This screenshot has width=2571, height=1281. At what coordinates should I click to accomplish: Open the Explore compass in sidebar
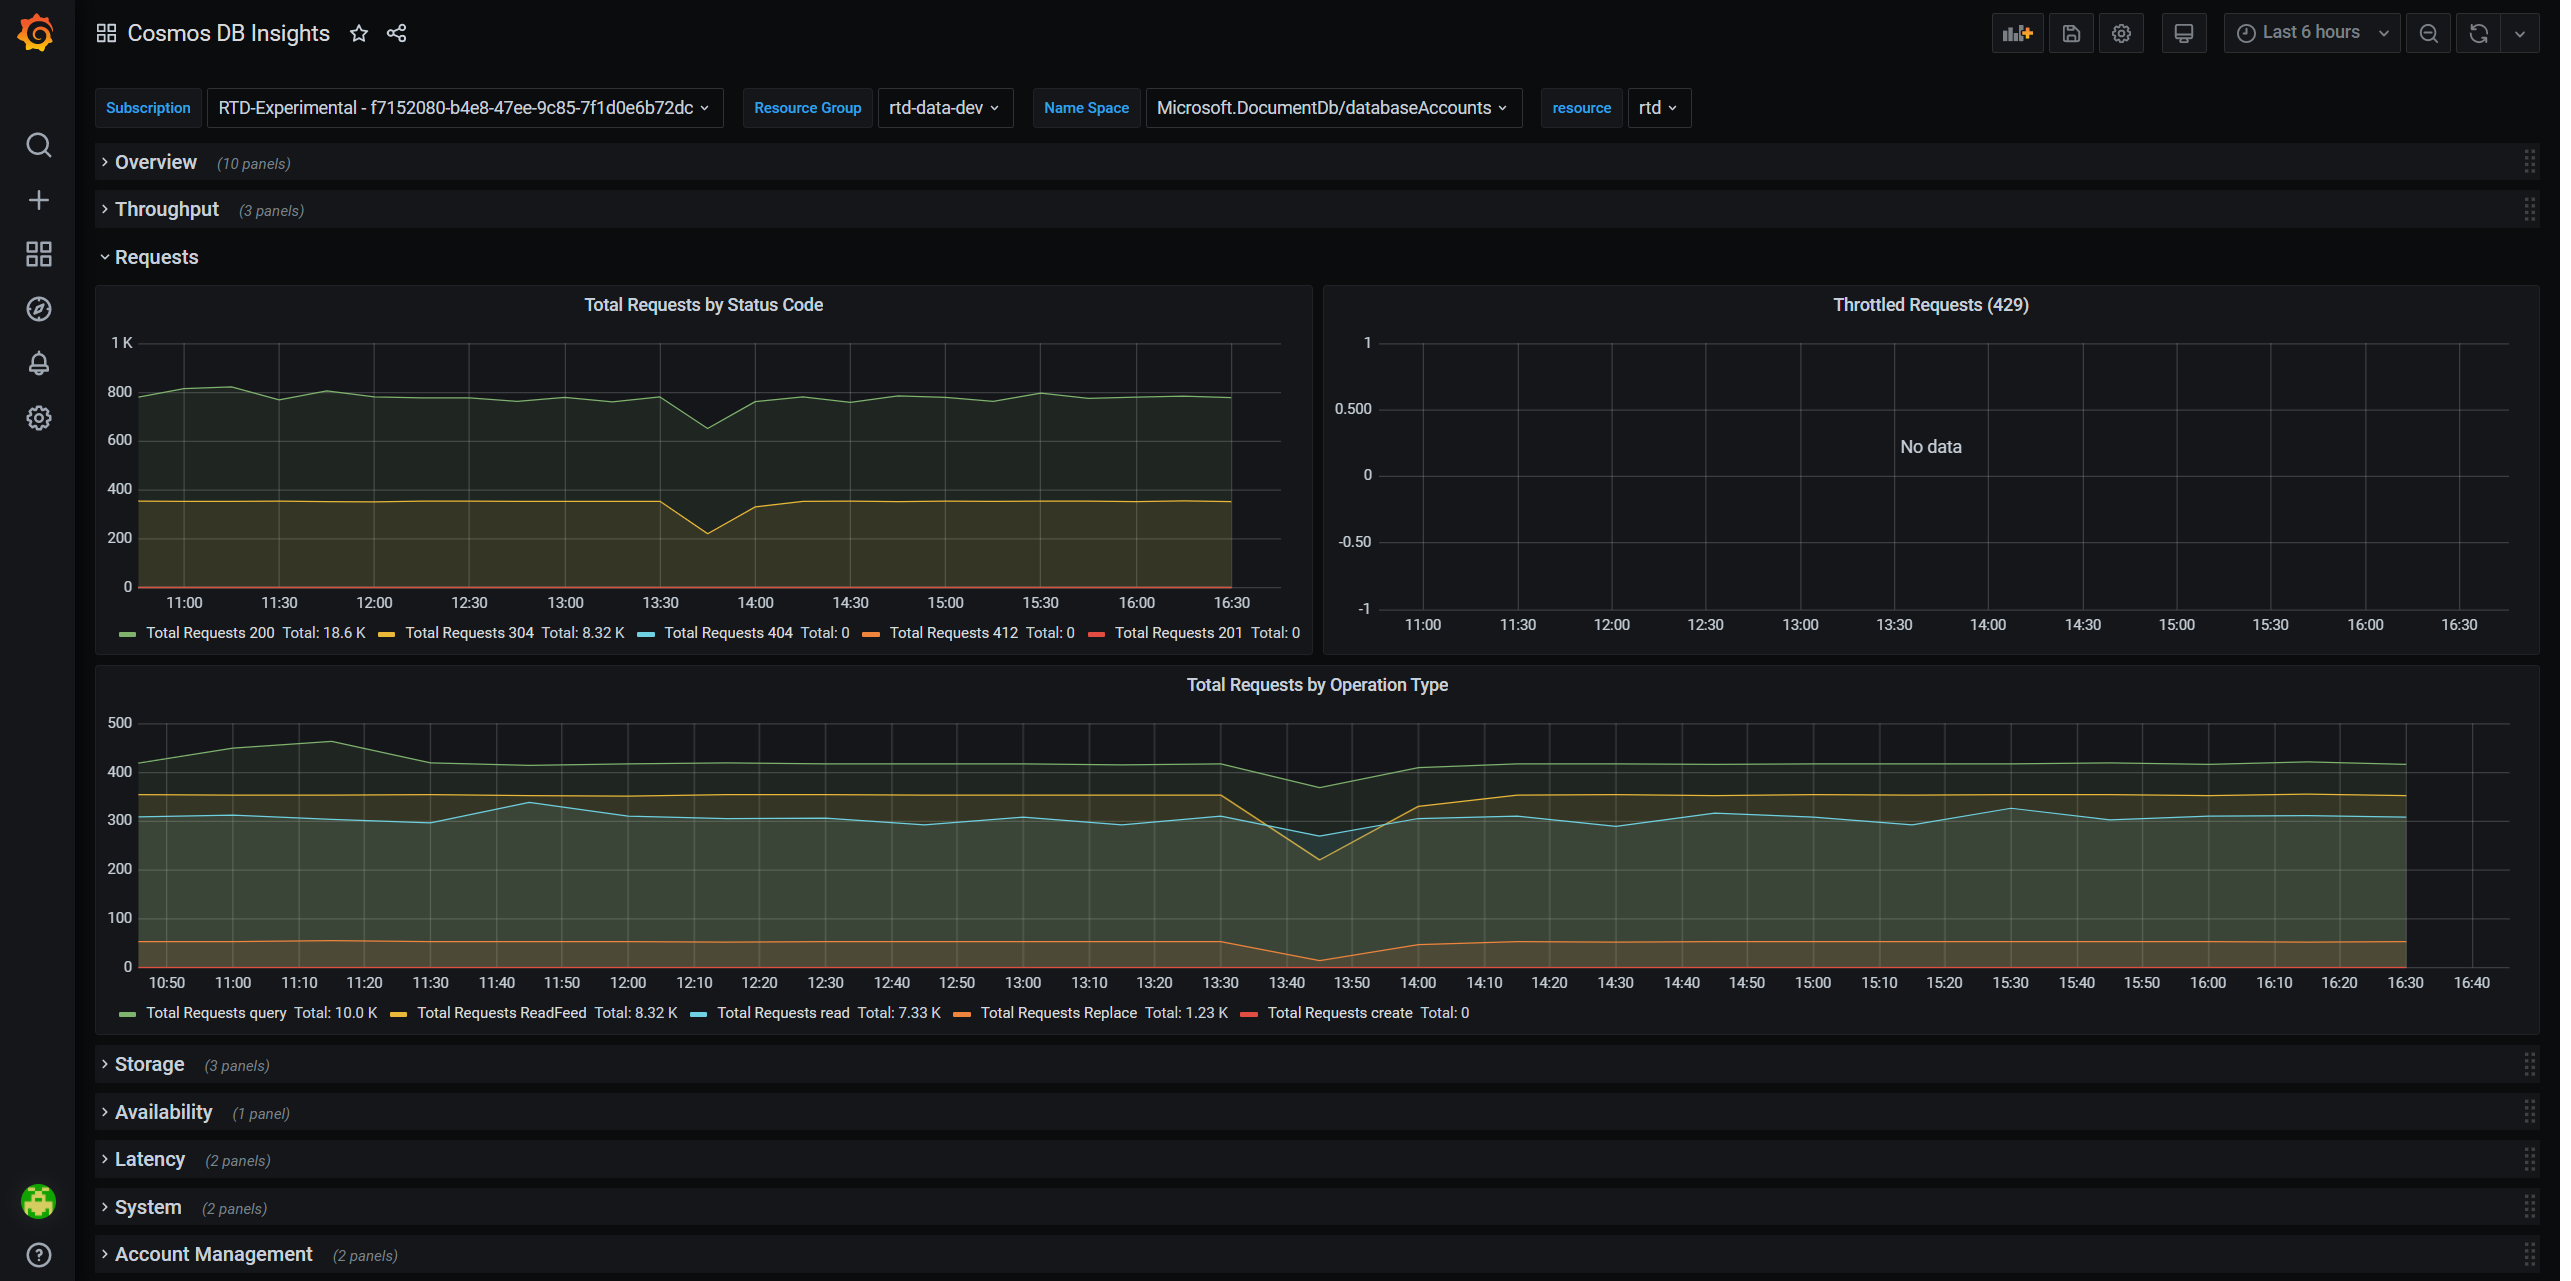pyautogui.click(x=38, y=309)
